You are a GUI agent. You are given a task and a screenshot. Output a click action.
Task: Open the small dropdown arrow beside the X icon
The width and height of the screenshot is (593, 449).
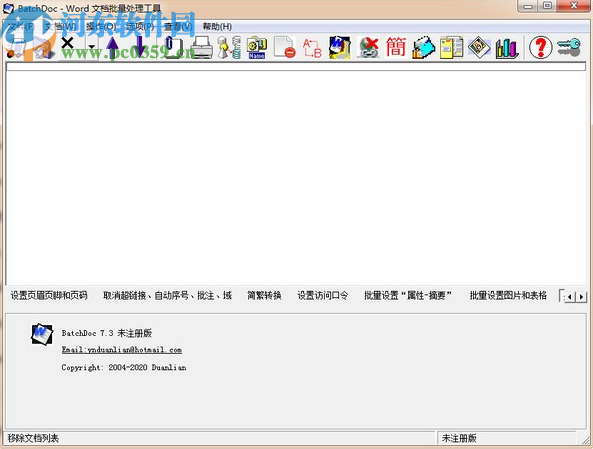[x=91, y=47]
